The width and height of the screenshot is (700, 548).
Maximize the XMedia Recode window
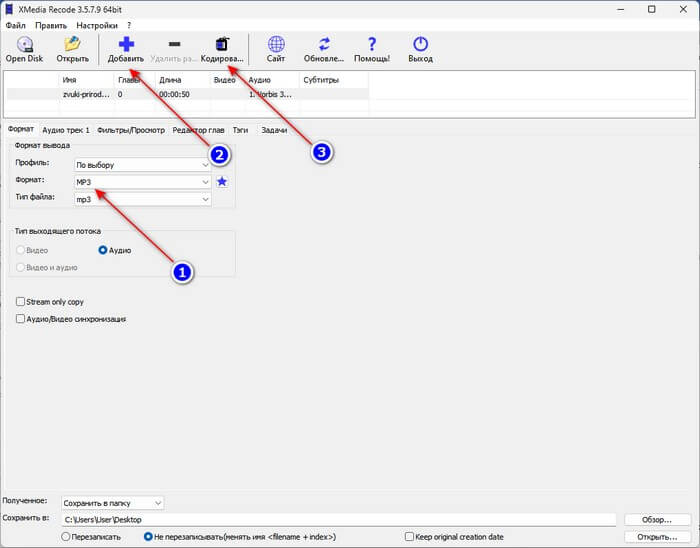pyautogui.click(x=651, y=9)
